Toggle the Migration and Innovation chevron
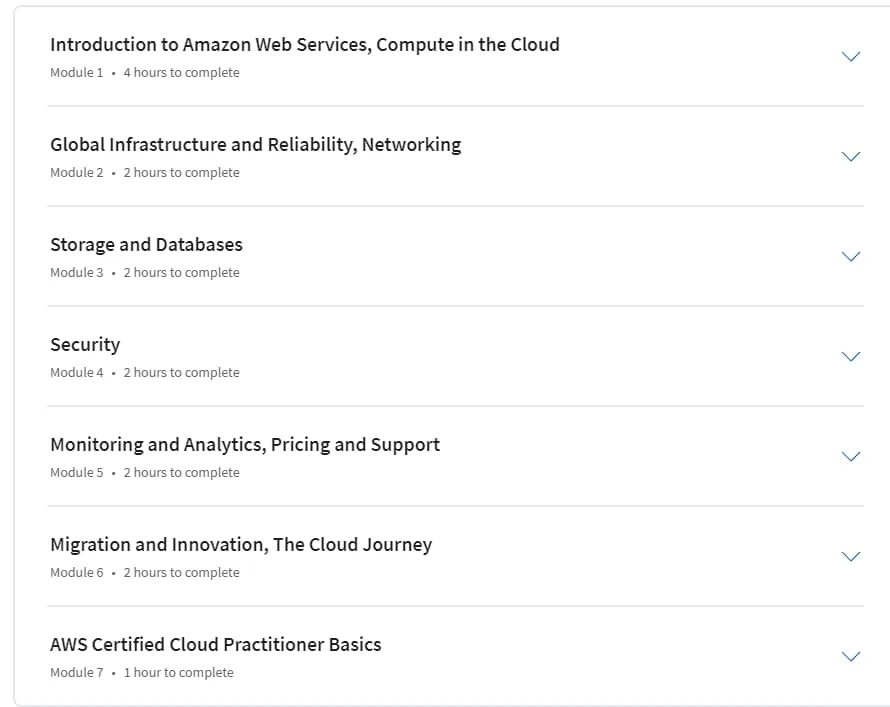The image size is (890, 707). (x=850, y=556)
